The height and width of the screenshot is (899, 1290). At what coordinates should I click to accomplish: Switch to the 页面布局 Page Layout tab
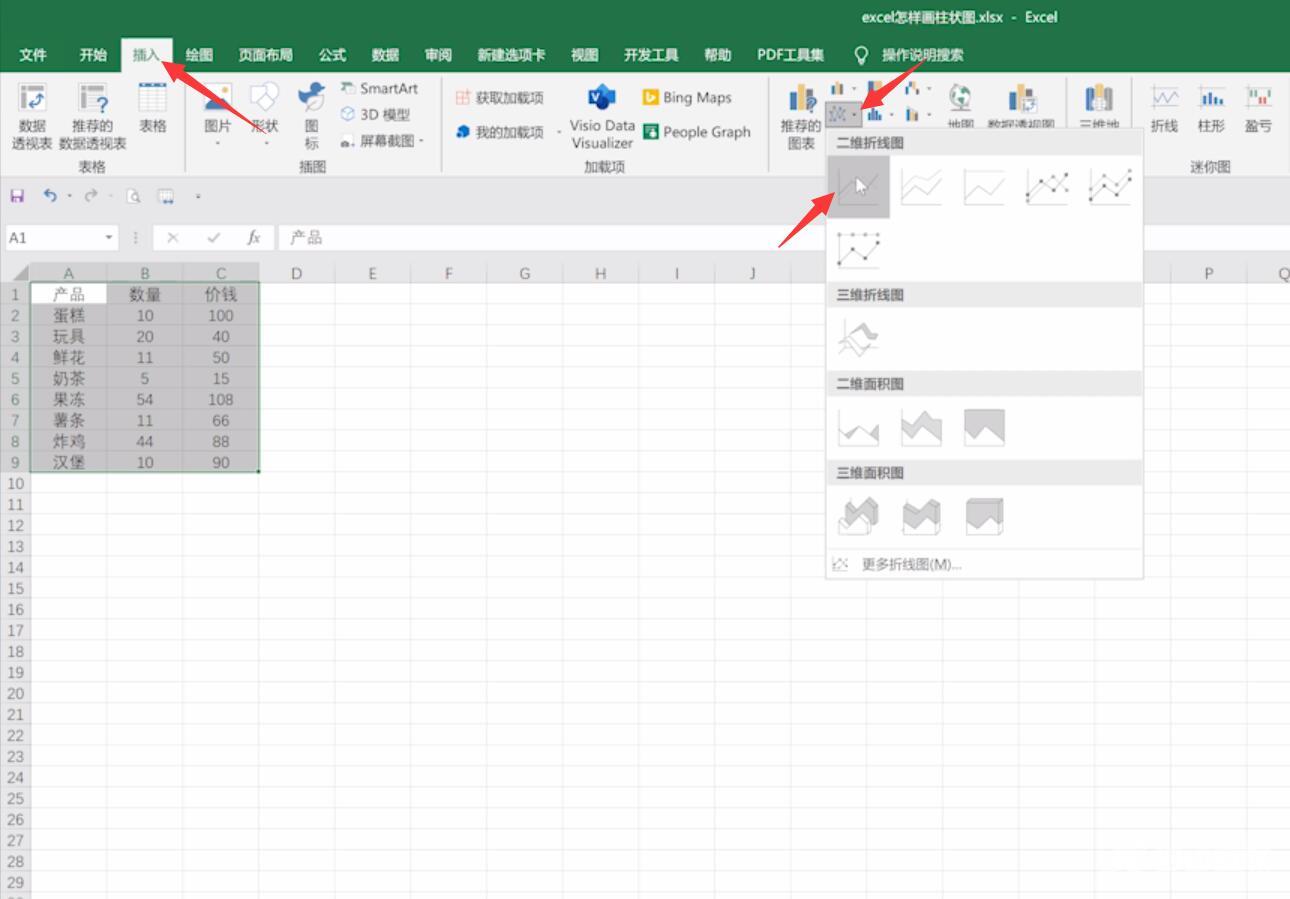pos(266,55)
